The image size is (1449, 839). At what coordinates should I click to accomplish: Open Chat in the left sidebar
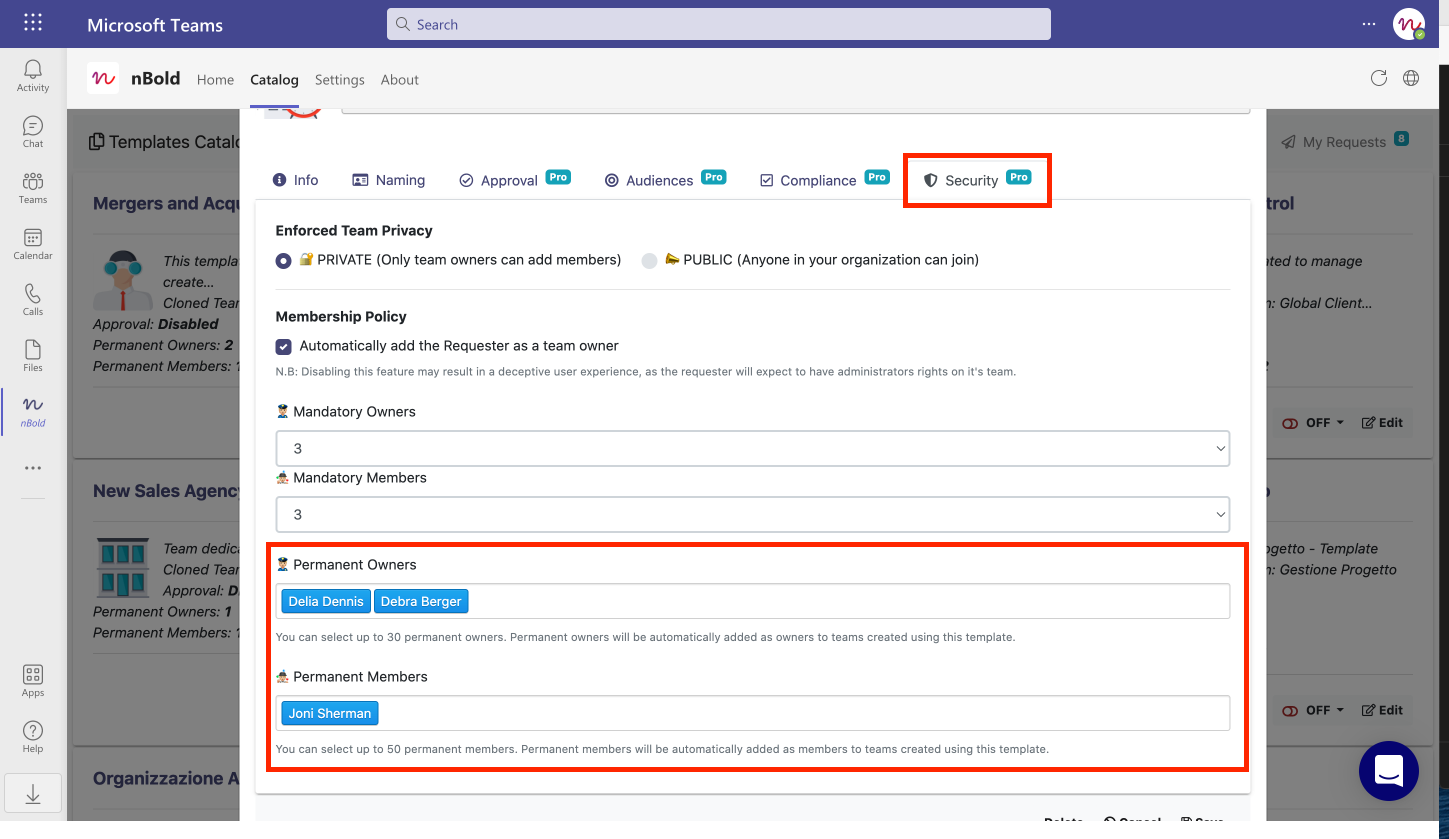(x=33, y=131)
